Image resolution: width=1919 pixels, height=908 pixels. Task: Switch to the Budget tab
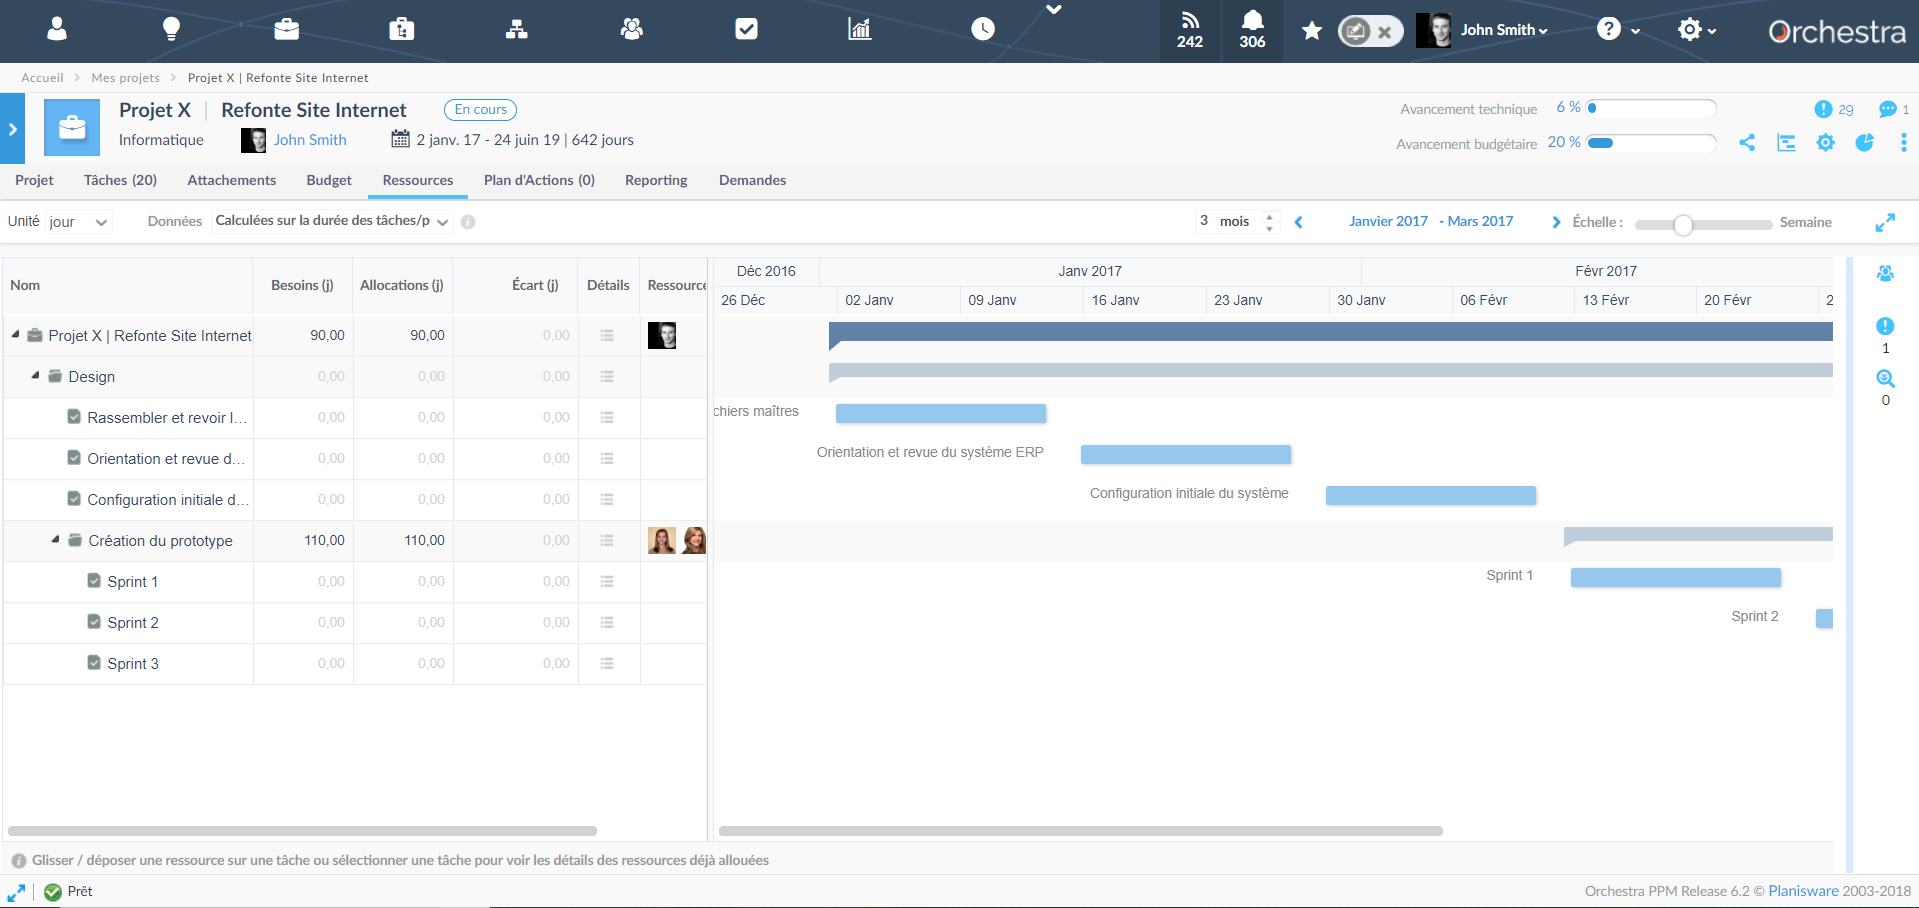(x=328, y=180)
